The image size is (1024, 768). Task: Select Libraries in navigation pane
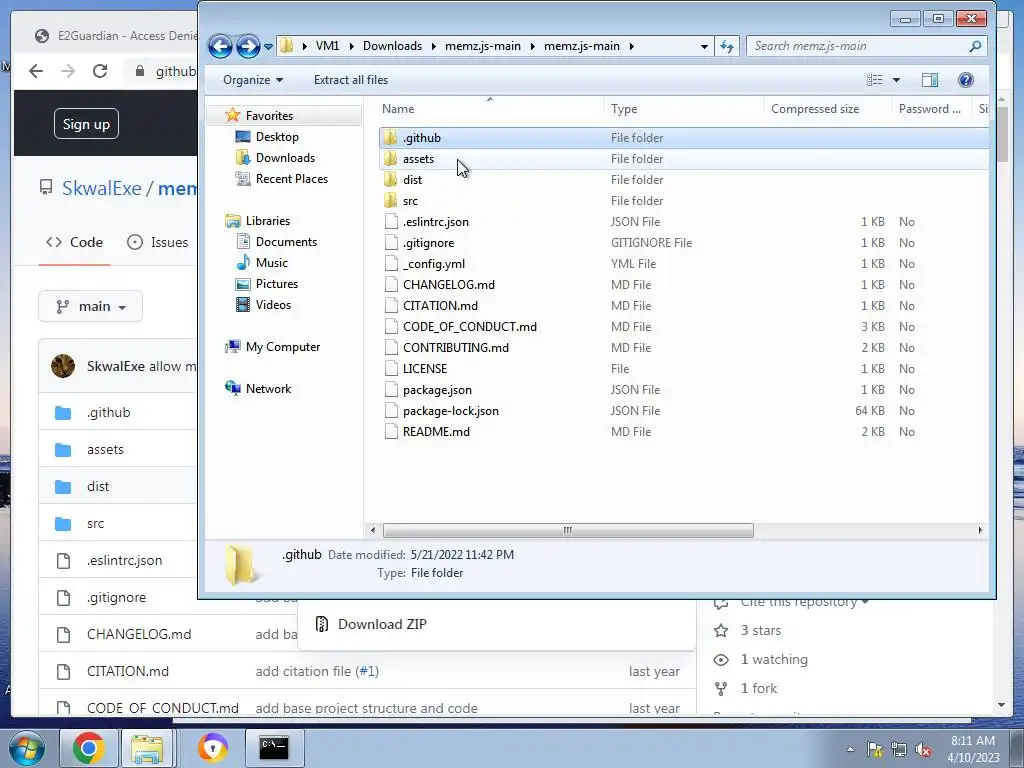(x=268, y=221)
